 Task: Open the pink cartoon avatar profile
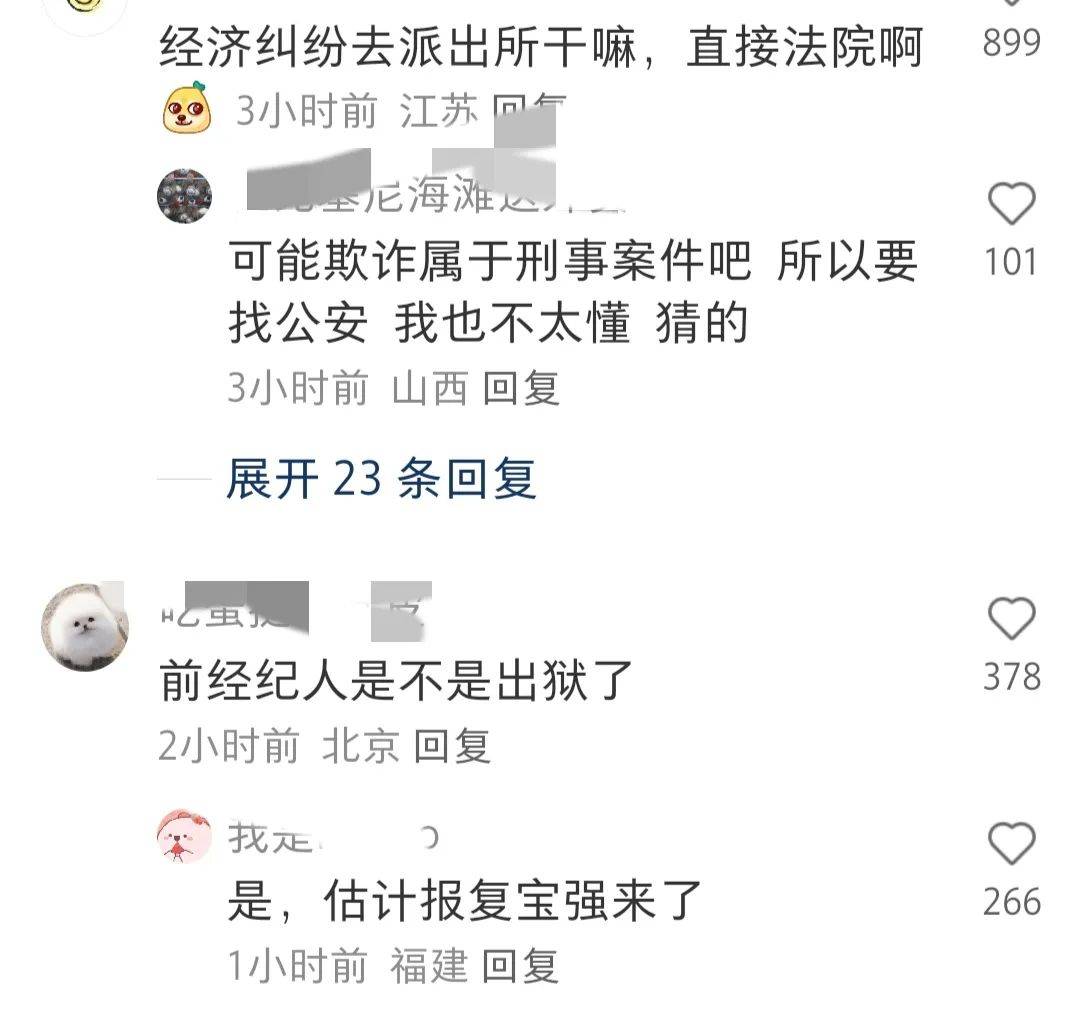tap(185, 836)
